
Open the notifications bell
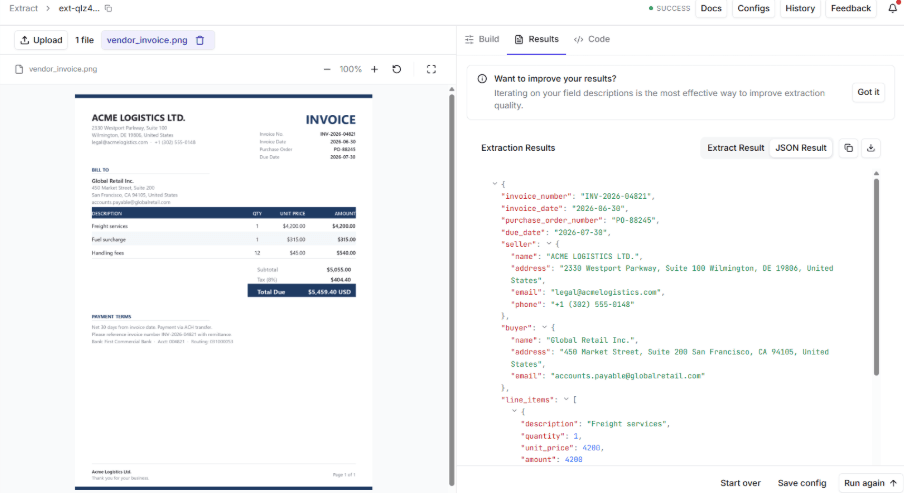(892, 8)
